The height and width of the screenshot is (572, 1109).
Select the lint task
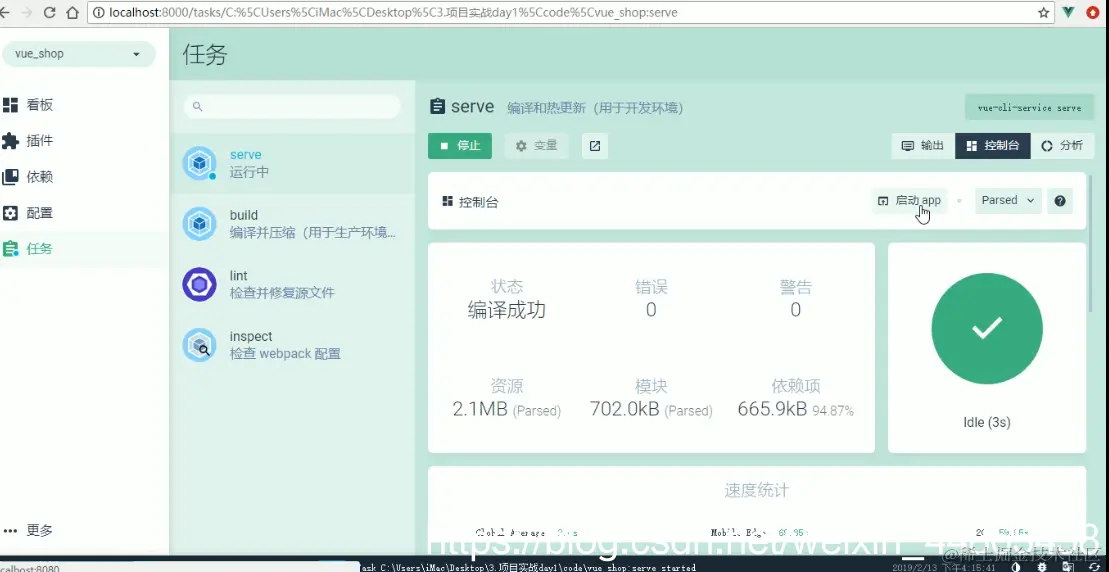[292, 284]
